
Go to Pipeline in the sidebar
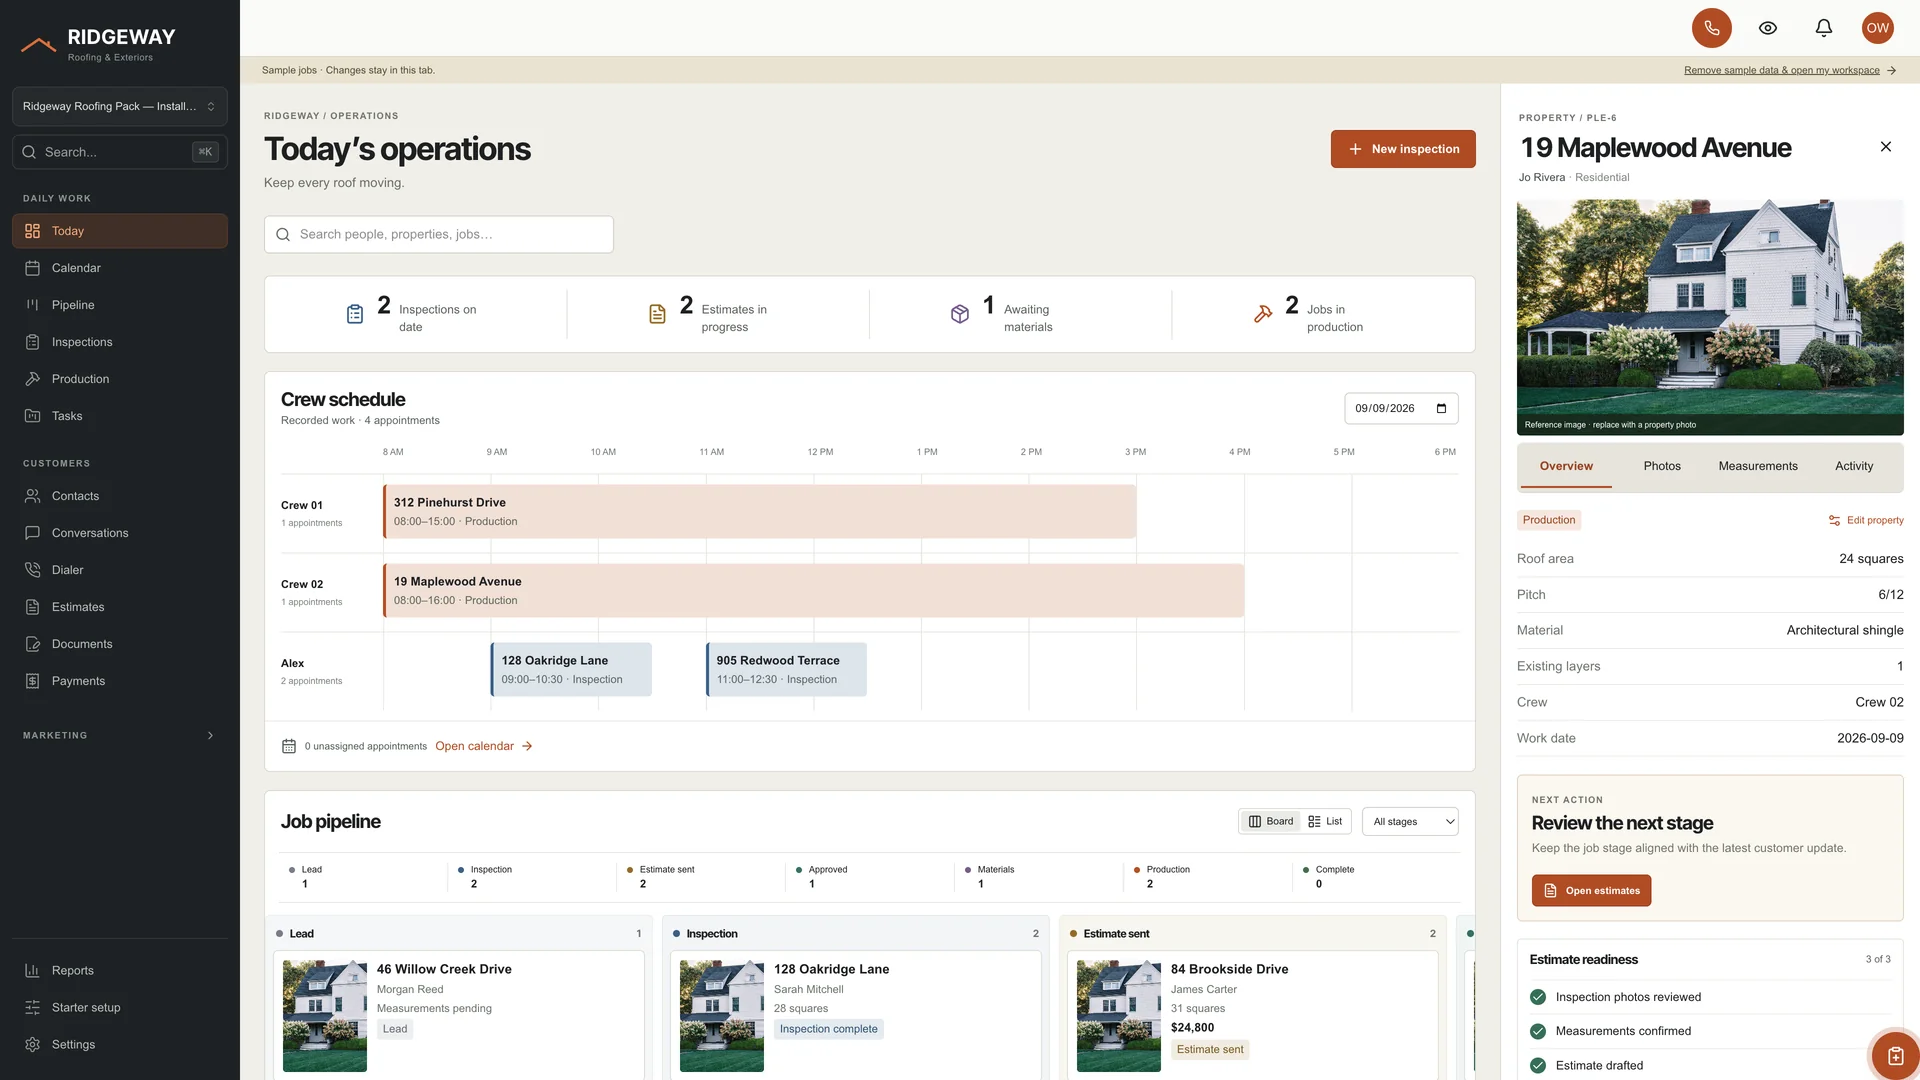click(x=120, y=305)
